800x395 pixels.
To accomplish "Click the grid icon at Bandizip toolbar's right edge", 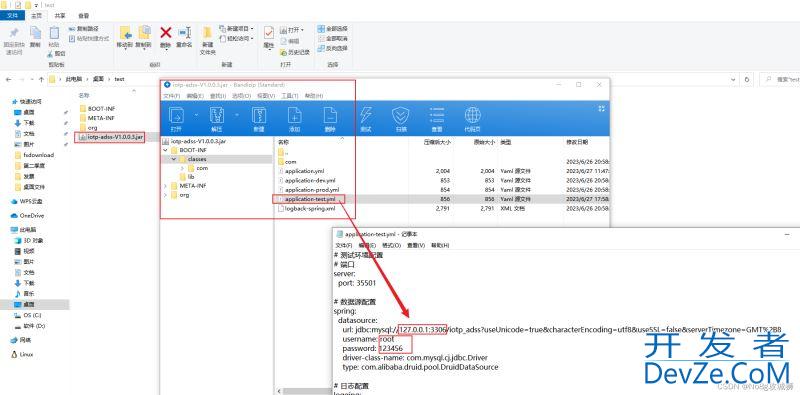I will point(602,108).
